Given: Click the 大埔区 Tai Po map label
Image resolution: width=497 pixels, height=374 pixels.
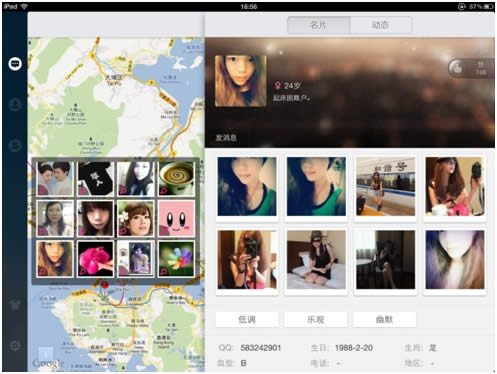Looking at the screenshot, I should [x=114, y=80].
